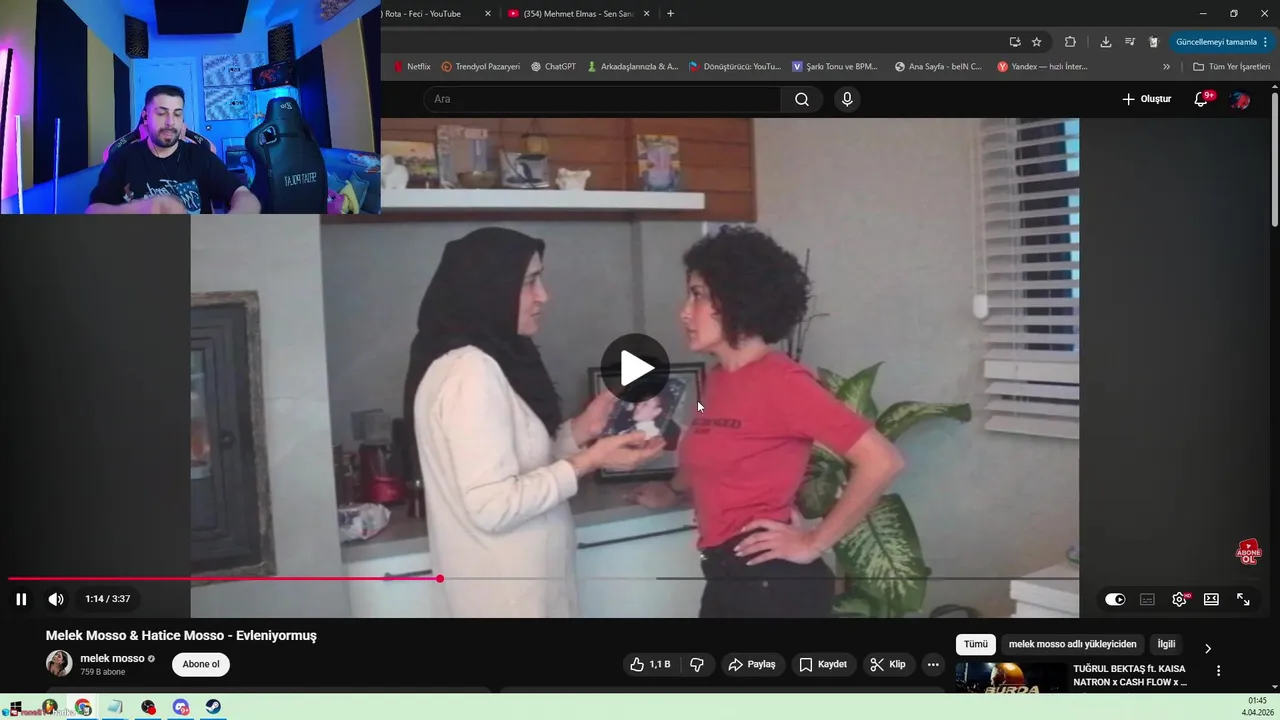Open the Trendyol Pazaryeri bookmark
Viewport: 1280px width, 720px height.
pyautogui.click(x=481, y=67)
